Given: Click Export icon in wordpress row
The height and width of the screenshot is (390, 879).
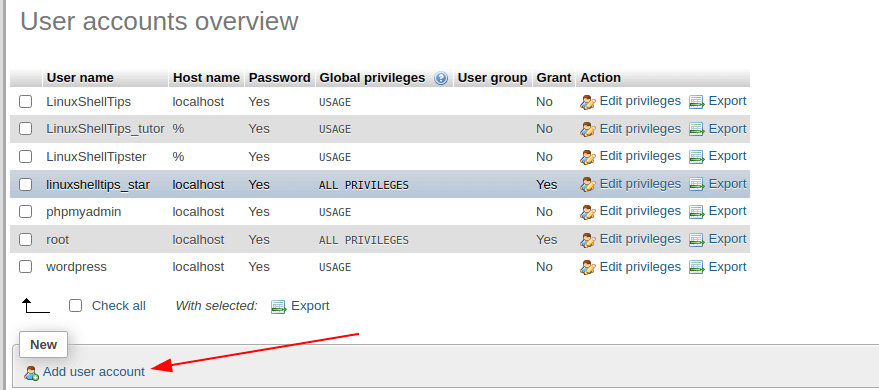Looking at the screenshot, I should (x=696, y=267).
